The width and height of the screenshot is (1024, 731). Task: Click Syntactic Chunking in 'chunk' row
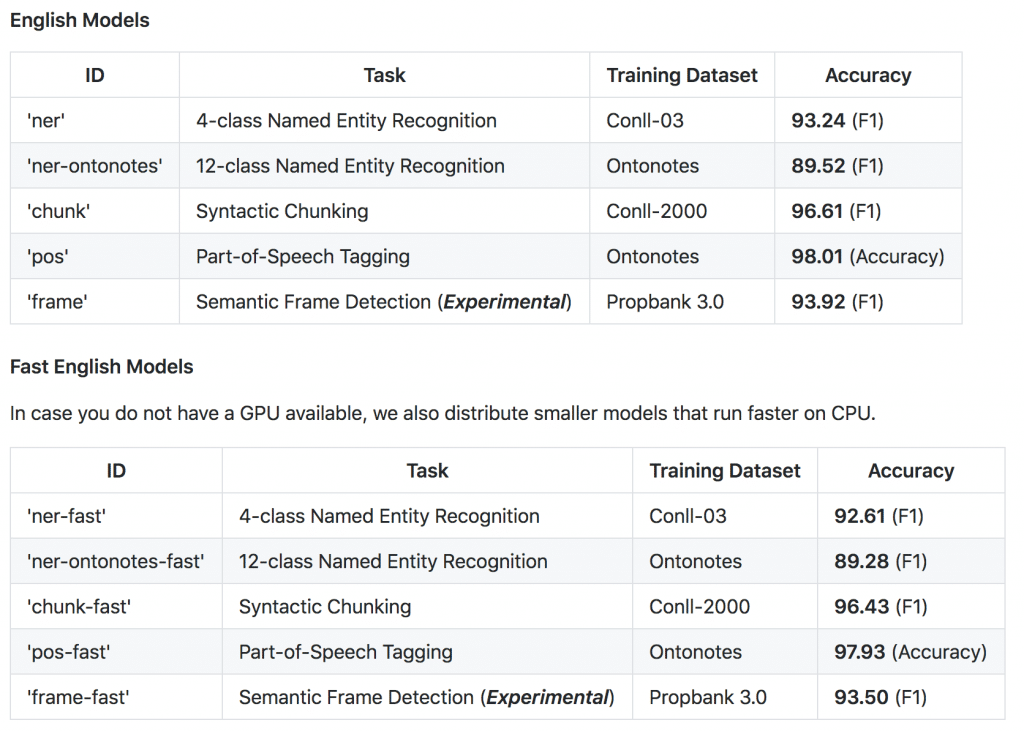282,212
